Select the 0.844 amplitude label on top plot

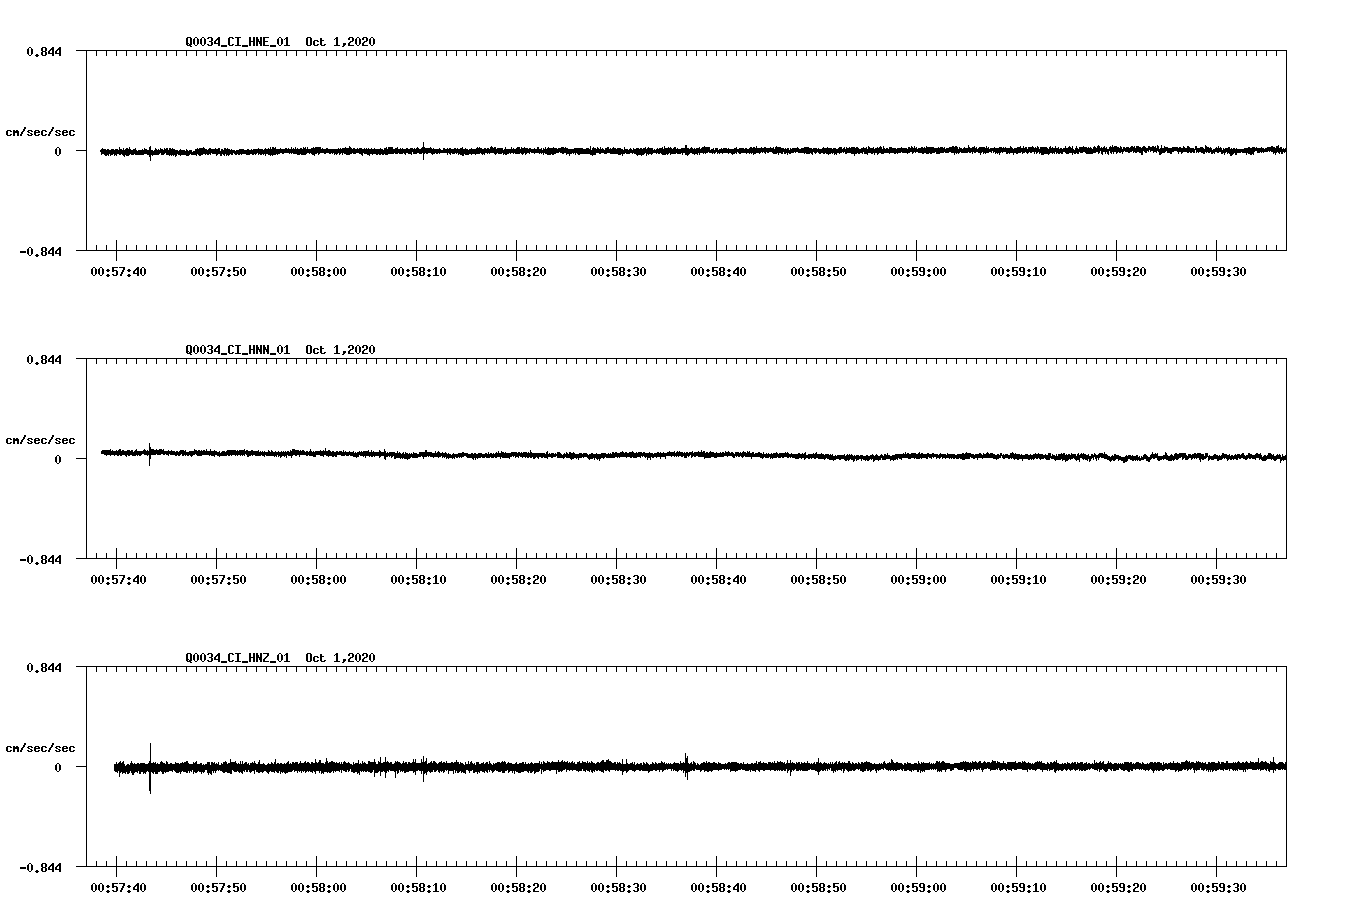[x=43, y=50]
